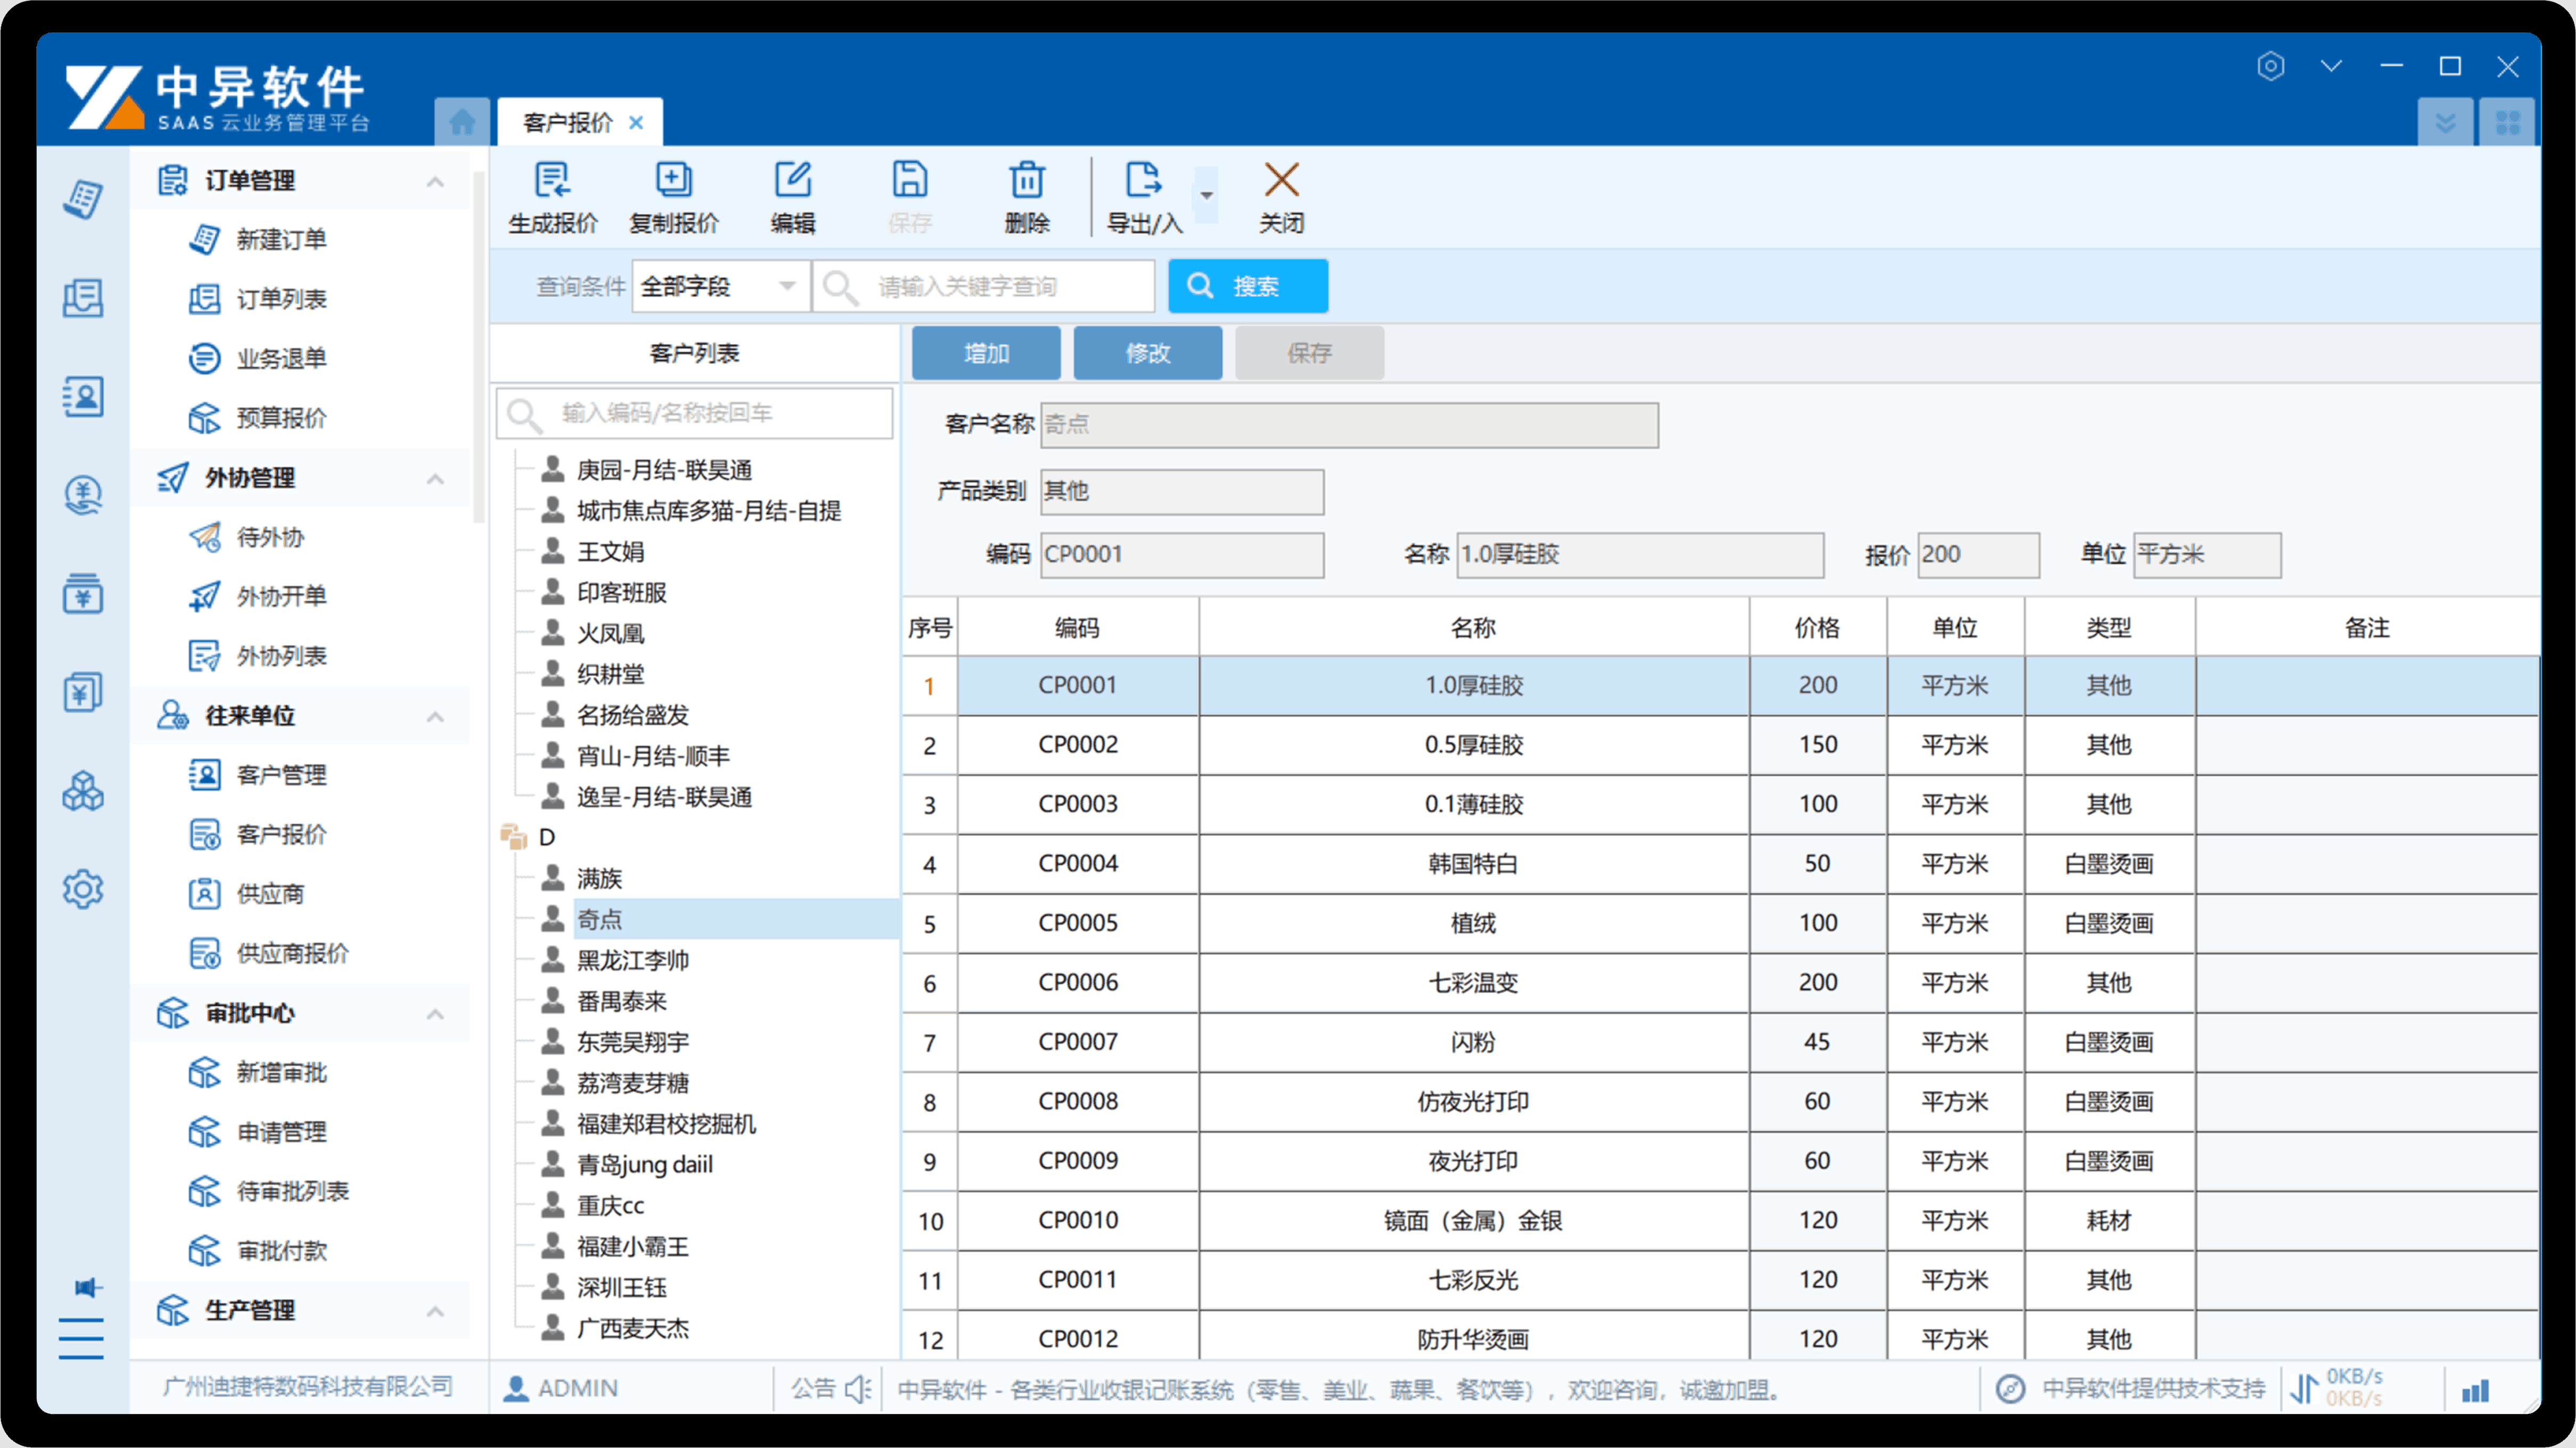
Task: Select customer 青岛jung daiil in the list
Action: 644,1165
